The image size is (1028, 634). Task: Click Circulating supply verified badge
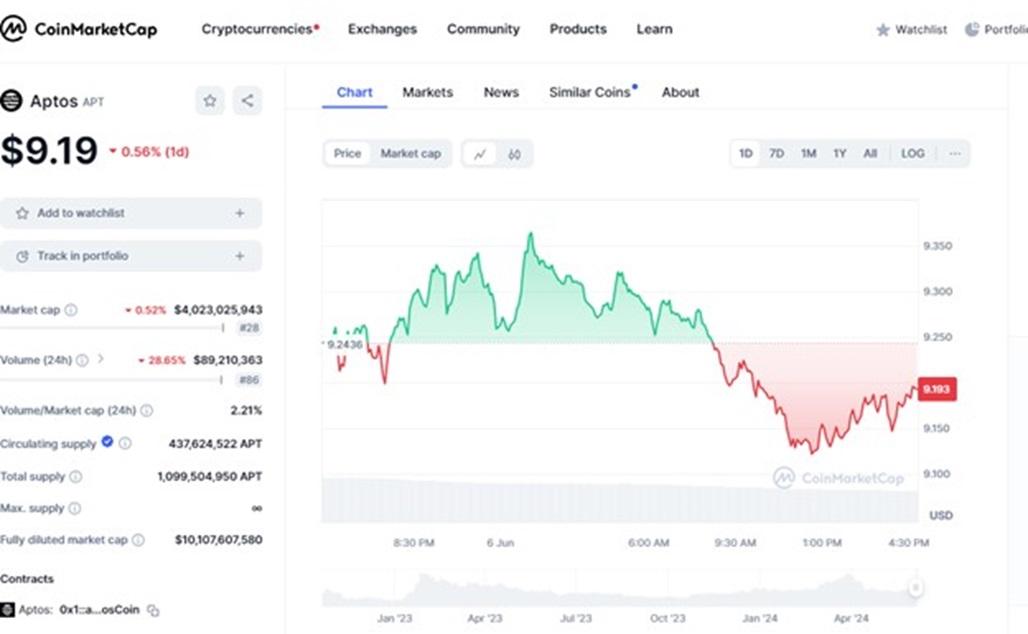tap(108, 442)
